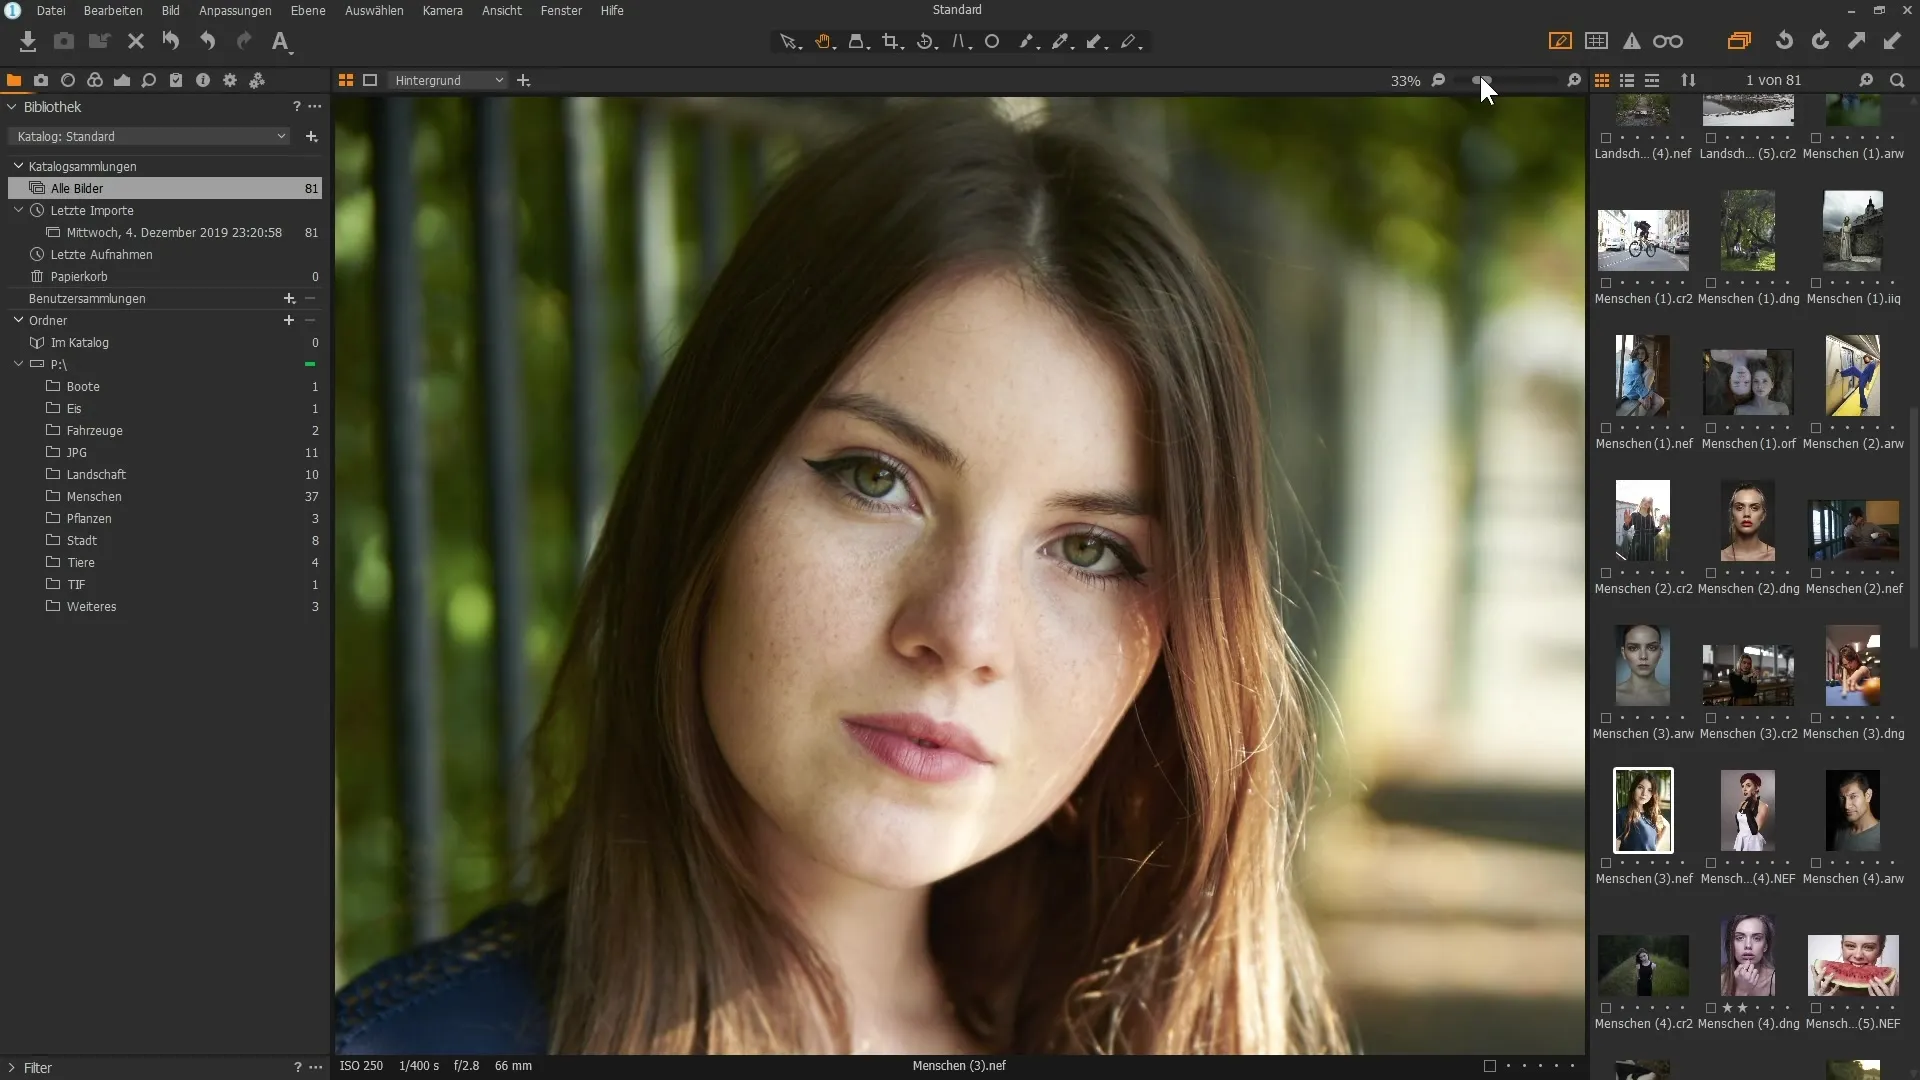Screen dimensions: 1920x1080
Task: Open the Details magnifier tool tab
Action: click(x=149, y=80)
